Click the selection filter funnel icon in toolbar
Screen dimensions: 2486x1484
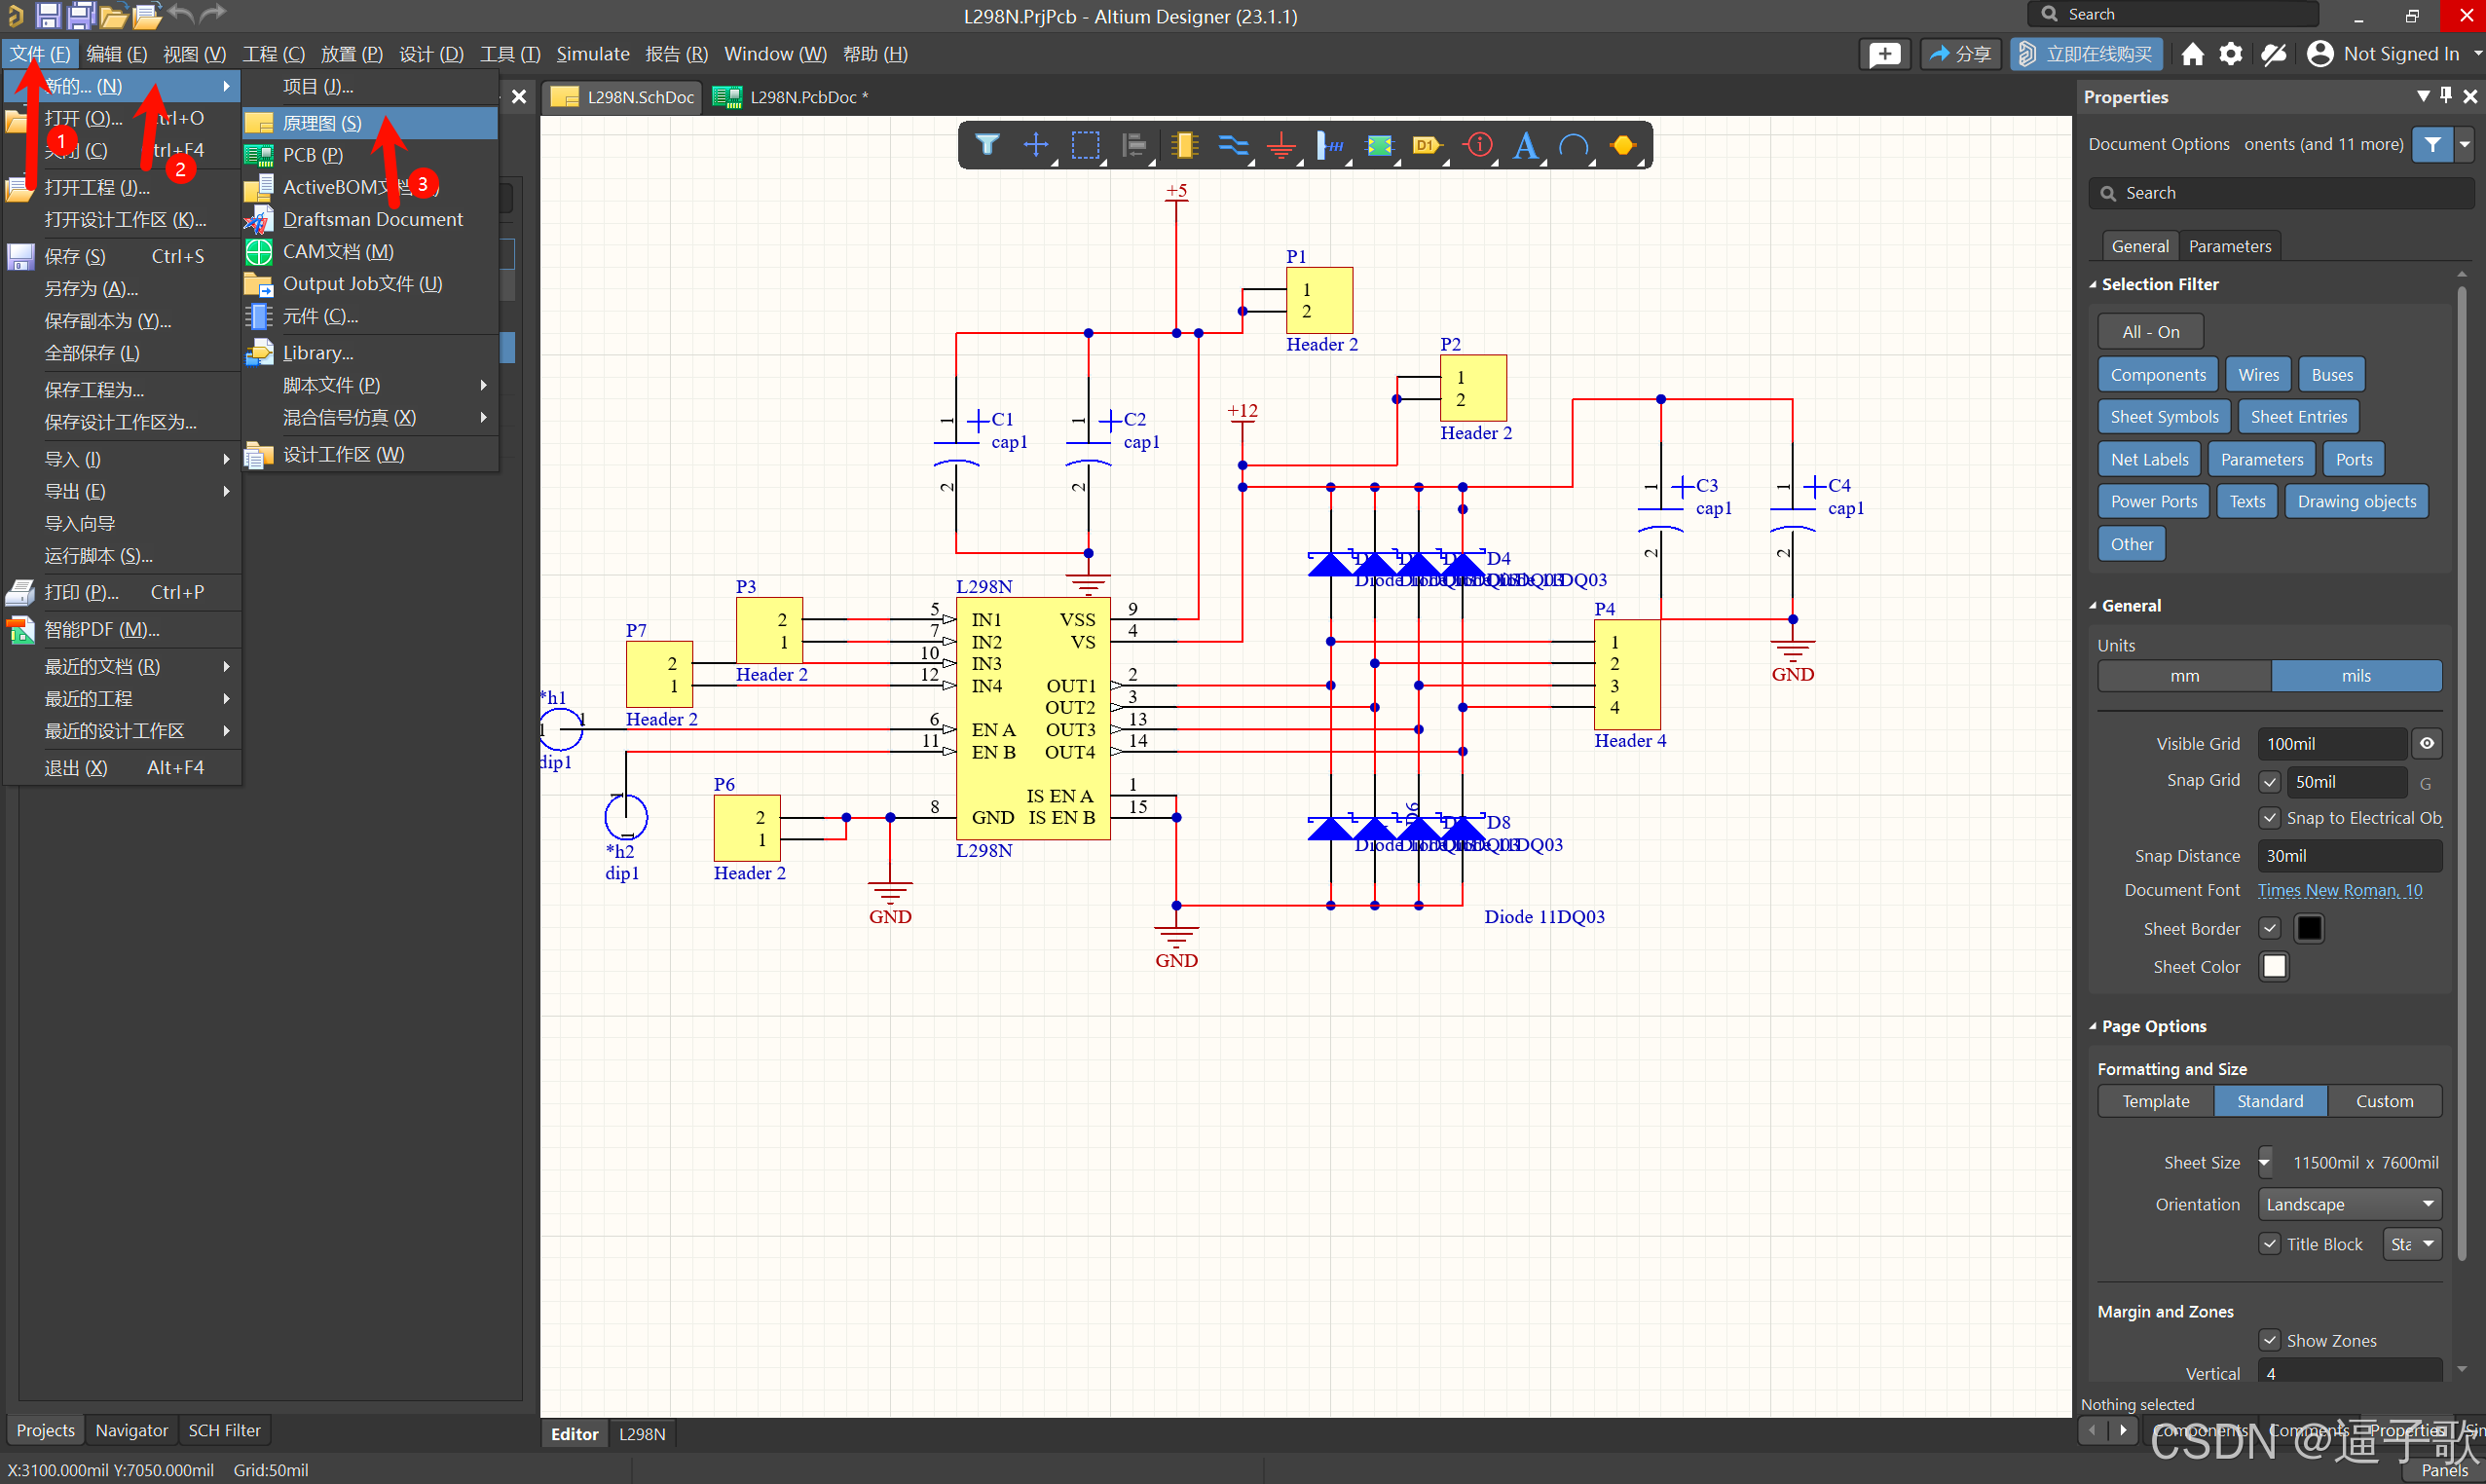(986, 146)
